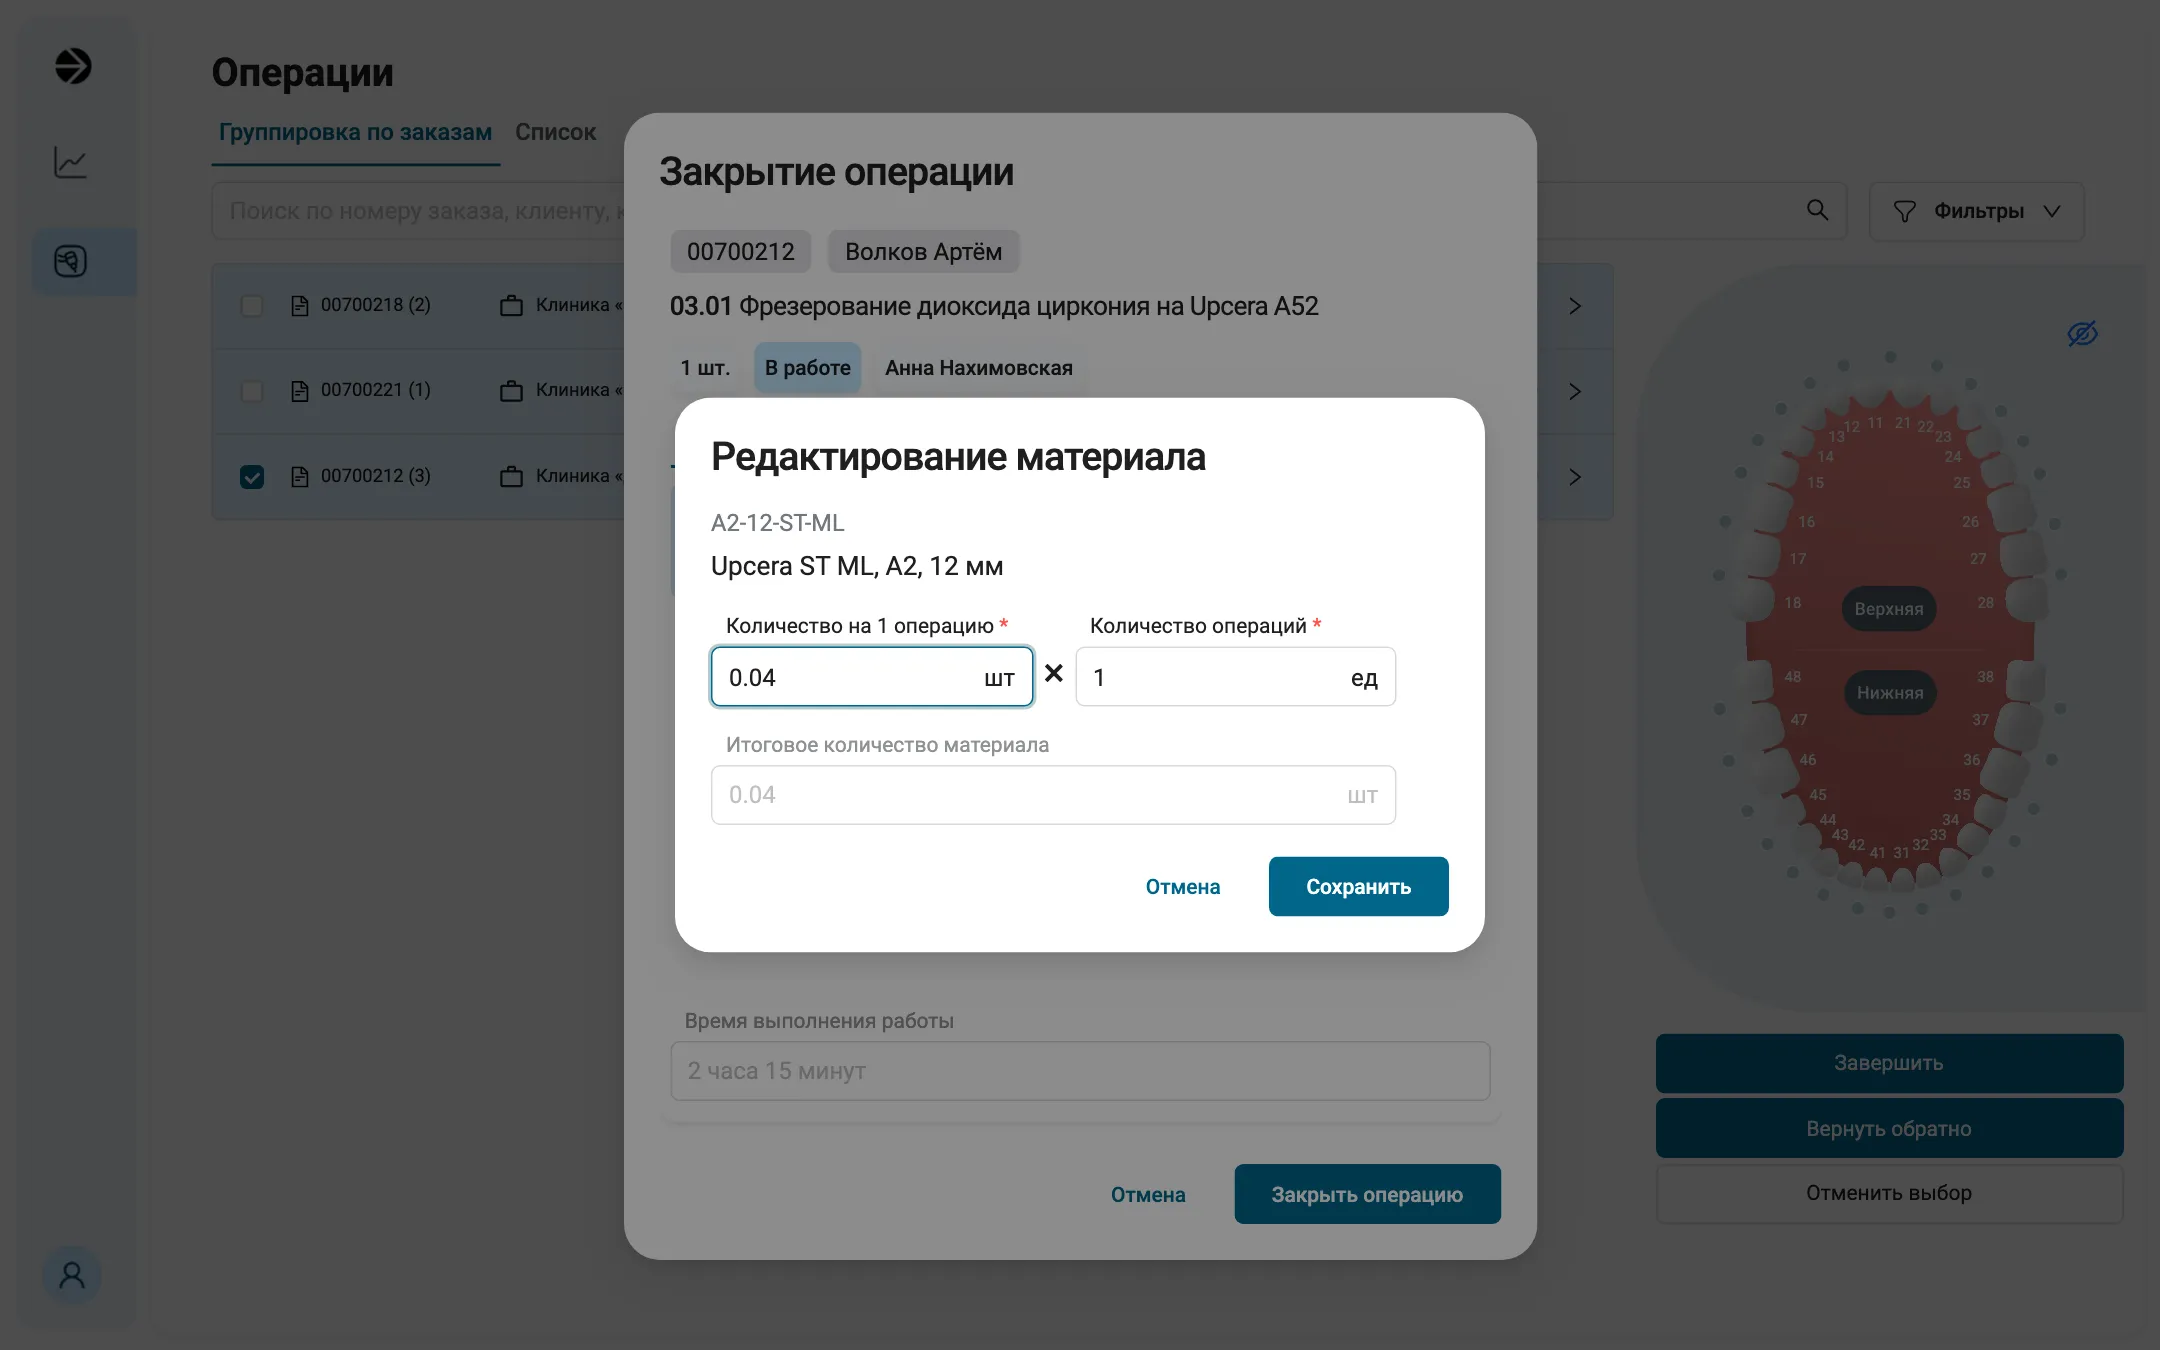
Task: Click order label 00700221 (1)
Action: click(x=375, y=390)
